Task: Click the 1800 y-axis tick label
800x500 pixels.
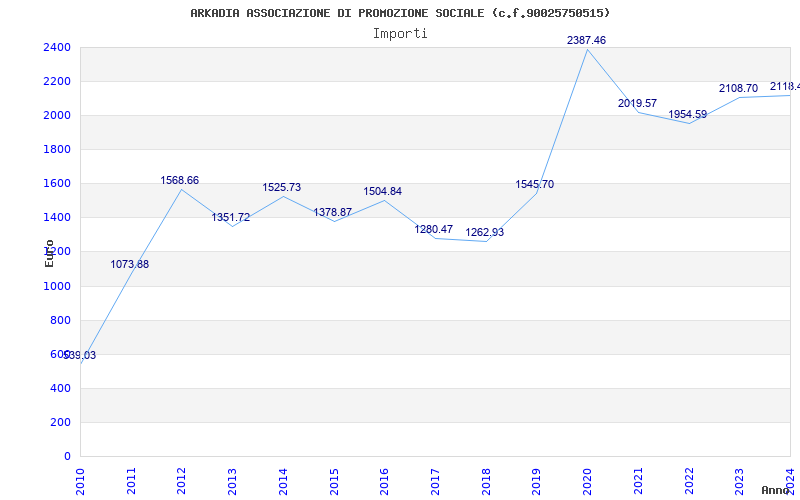Action: pos(56,149)
